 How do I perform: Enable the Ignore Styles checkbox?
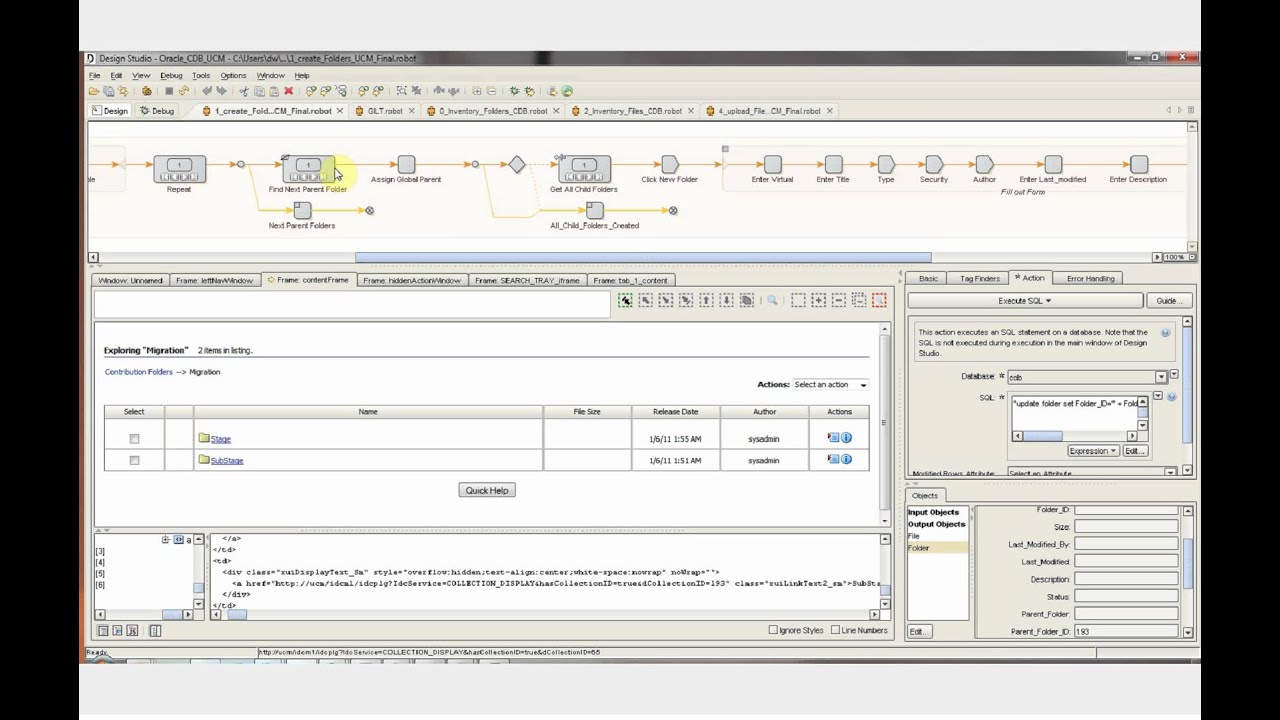tap(773, 630)
